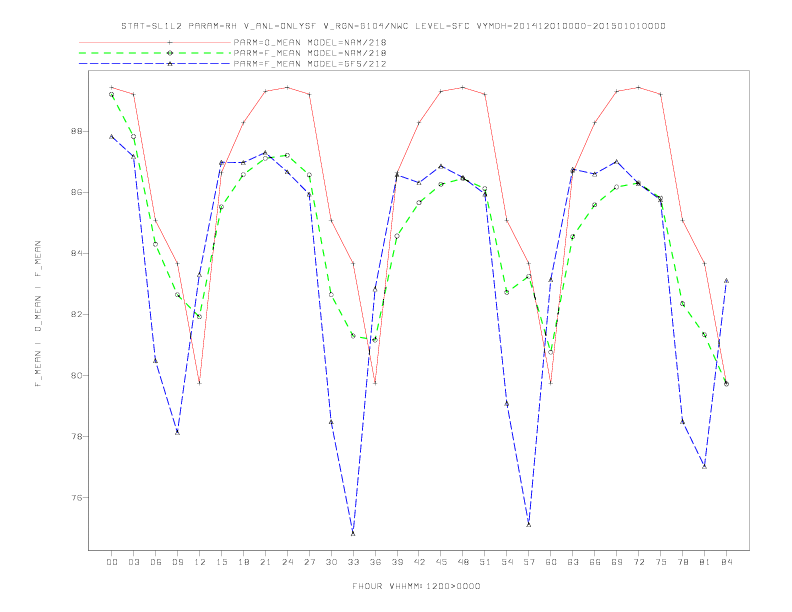Click x-axis tick label 81

point(705,562)
